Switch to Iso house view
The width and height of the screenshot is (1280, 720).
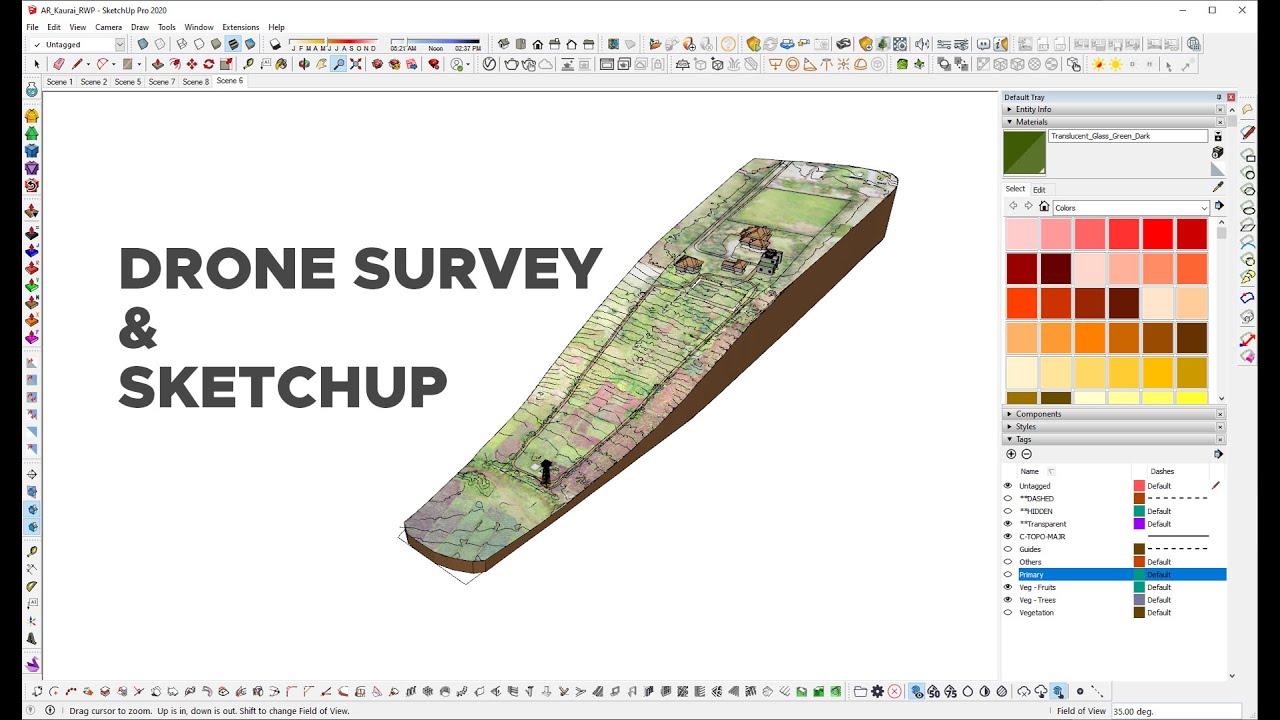click(x=504, y=44)
